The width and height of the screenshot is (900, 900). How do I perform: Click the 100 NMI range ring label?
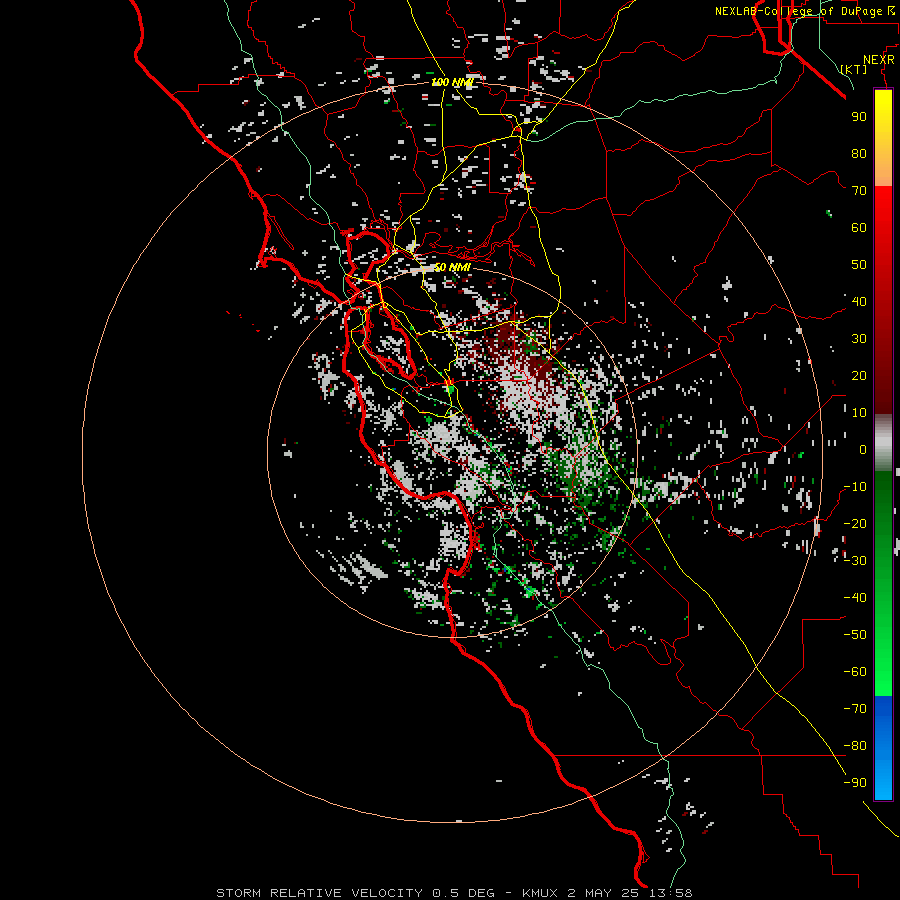pyautogui.click(x=452, y=83)
